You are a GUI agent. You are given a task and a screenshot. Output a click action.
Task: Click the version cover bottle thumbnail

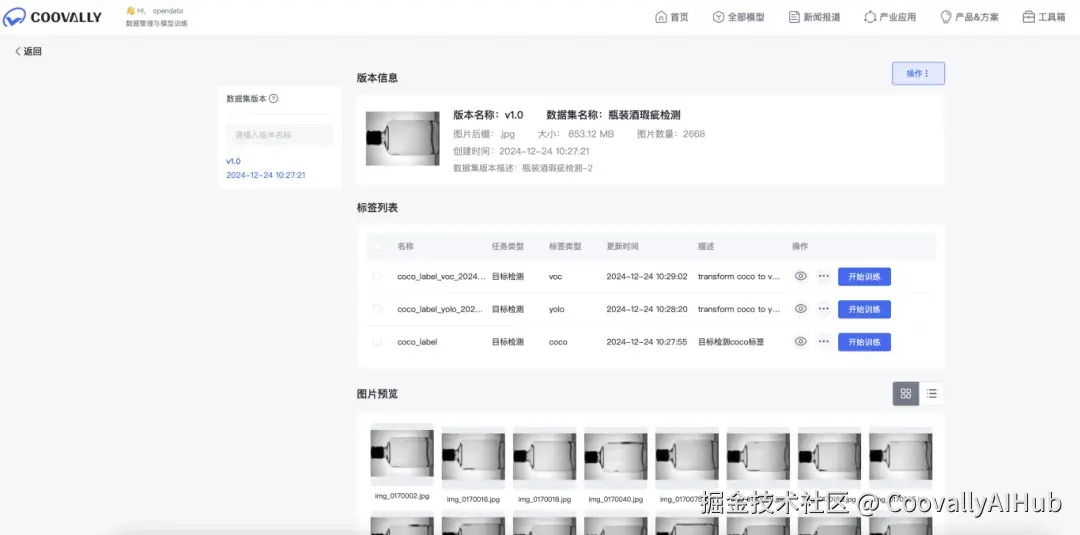pos(402,138)
